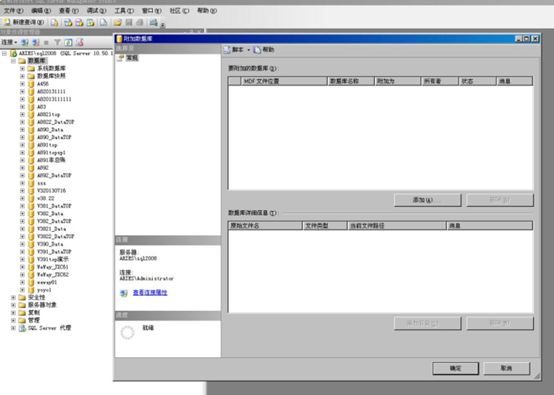This screenshot has height=395, width=554.
Task: Click the Disconnect icon in Object Explorer
Action: (36, 43)
